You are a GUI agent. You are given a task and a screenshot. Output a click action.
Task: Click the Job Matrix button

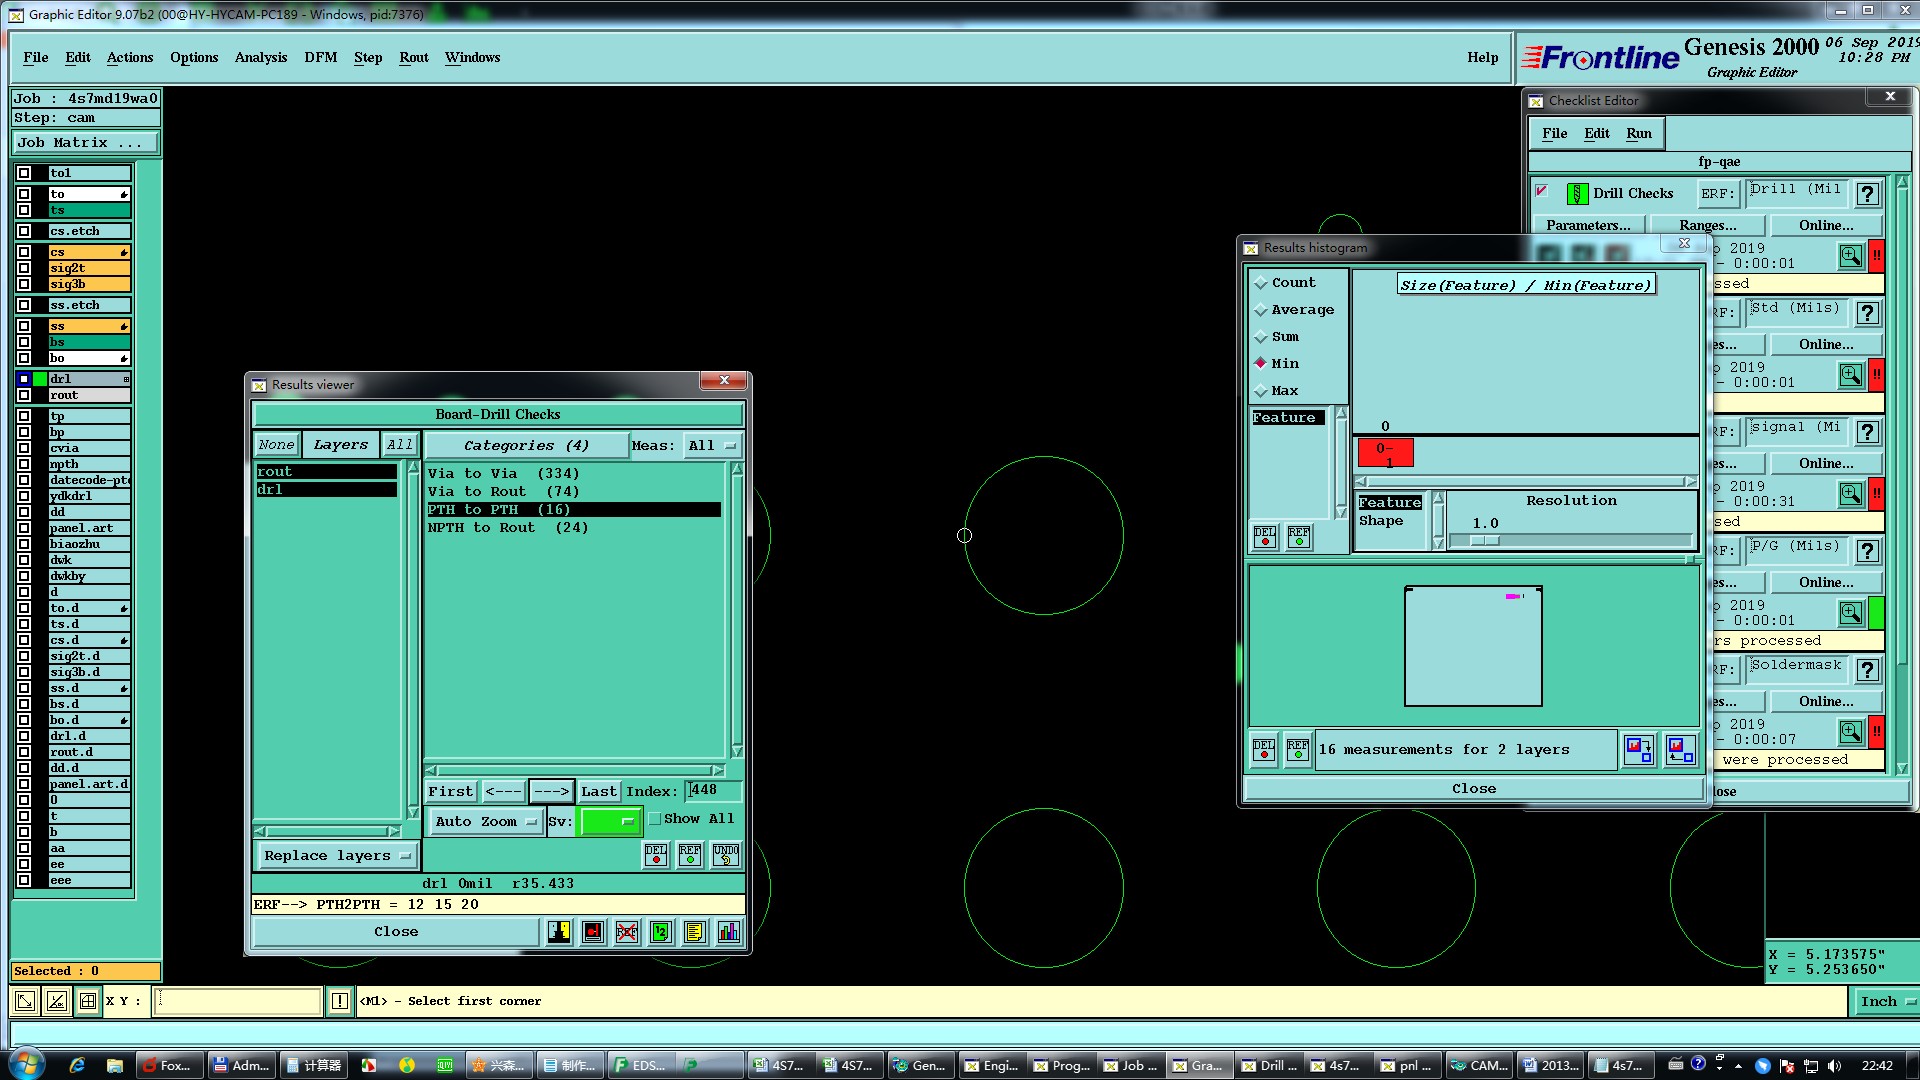(85, 143)
